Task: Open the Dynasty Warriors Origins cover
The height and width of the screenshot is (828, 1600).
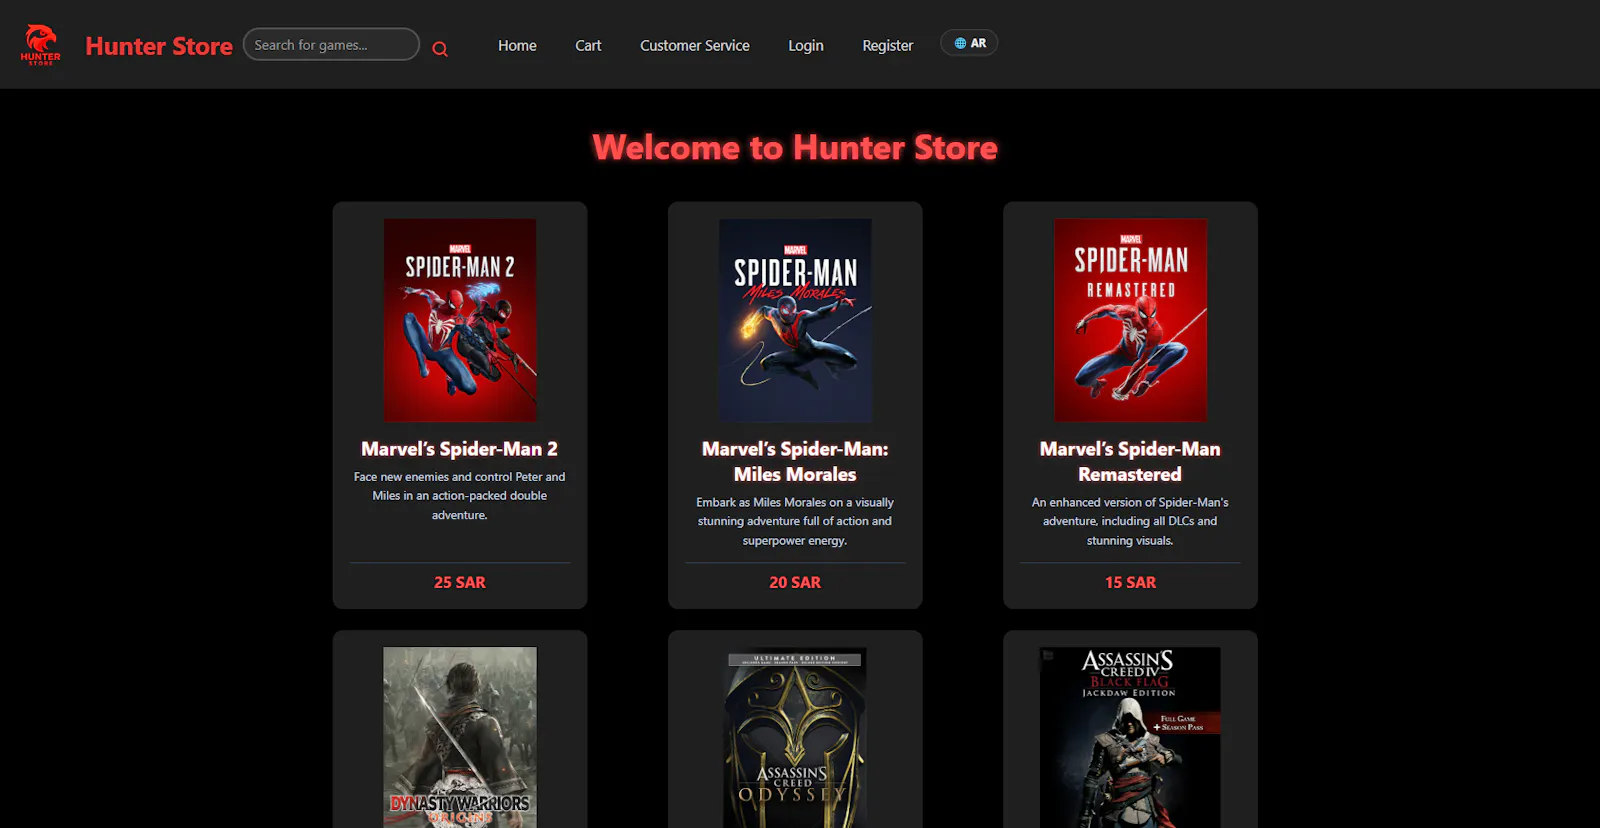Action: click(460, 737)
